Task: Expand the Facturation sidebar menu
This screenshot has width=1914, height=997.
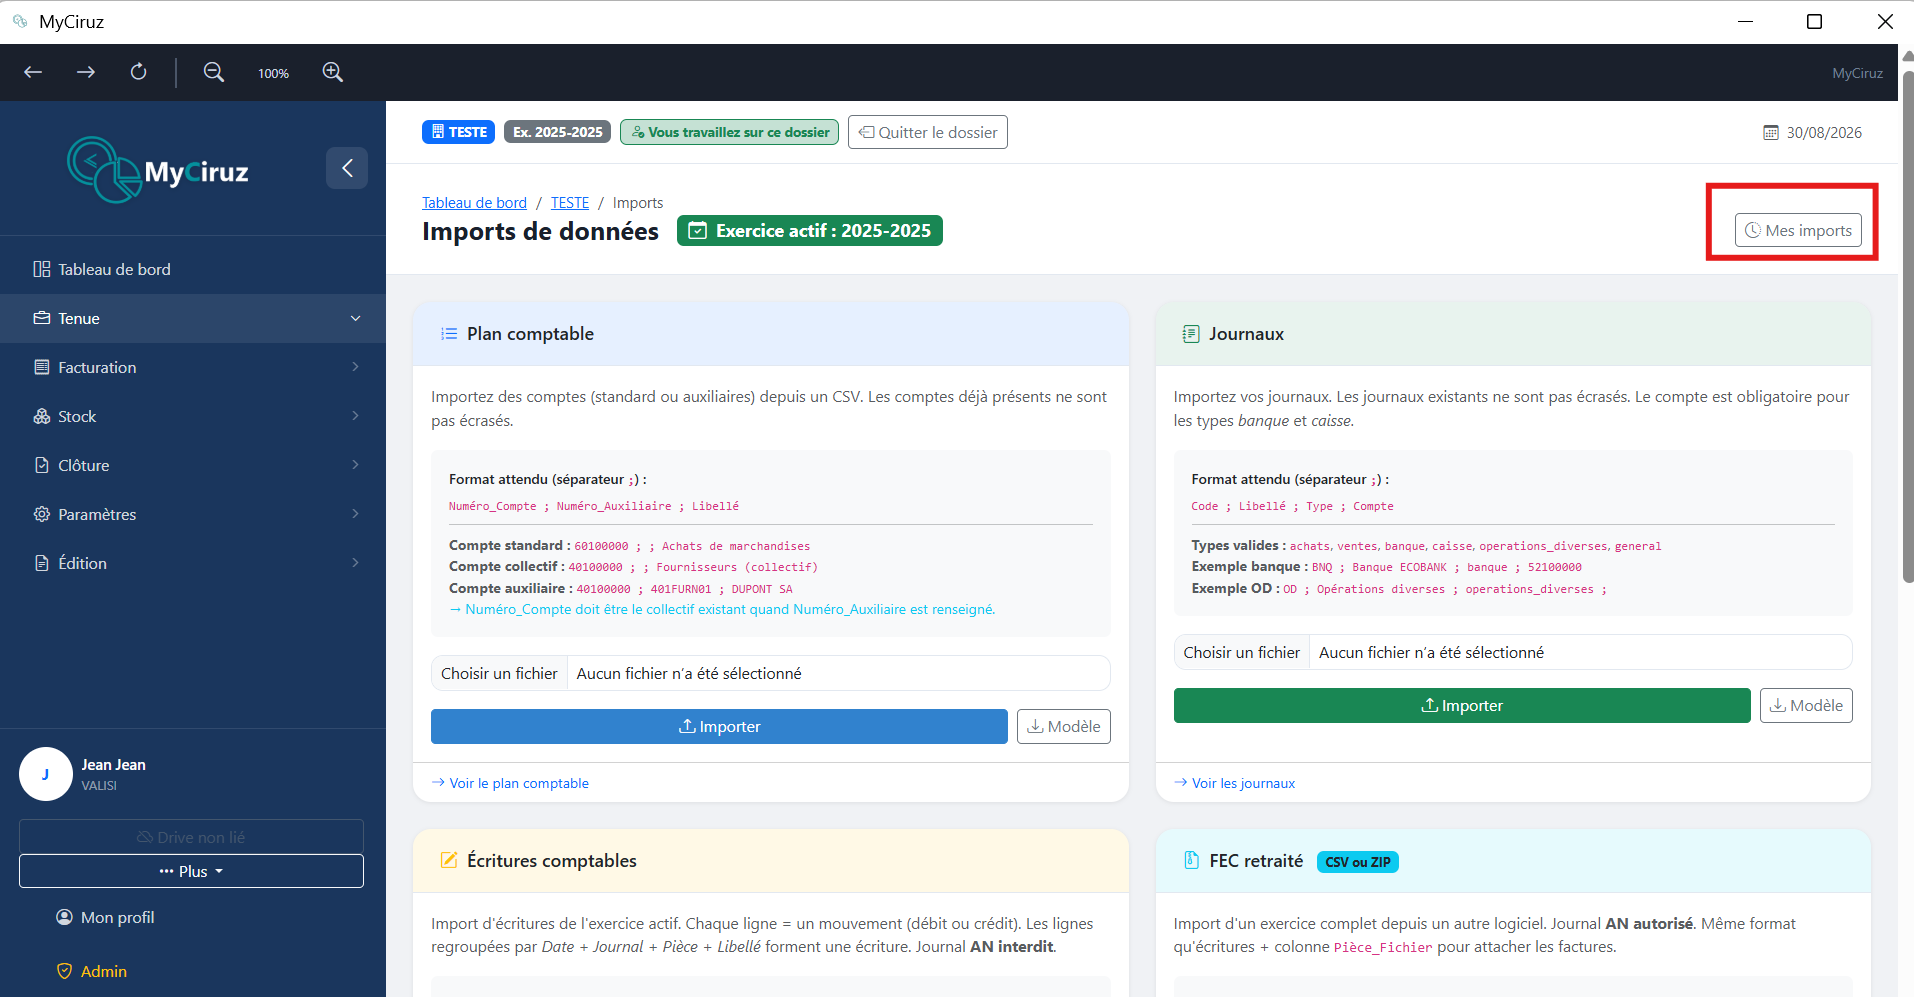Action: point(193,367)
